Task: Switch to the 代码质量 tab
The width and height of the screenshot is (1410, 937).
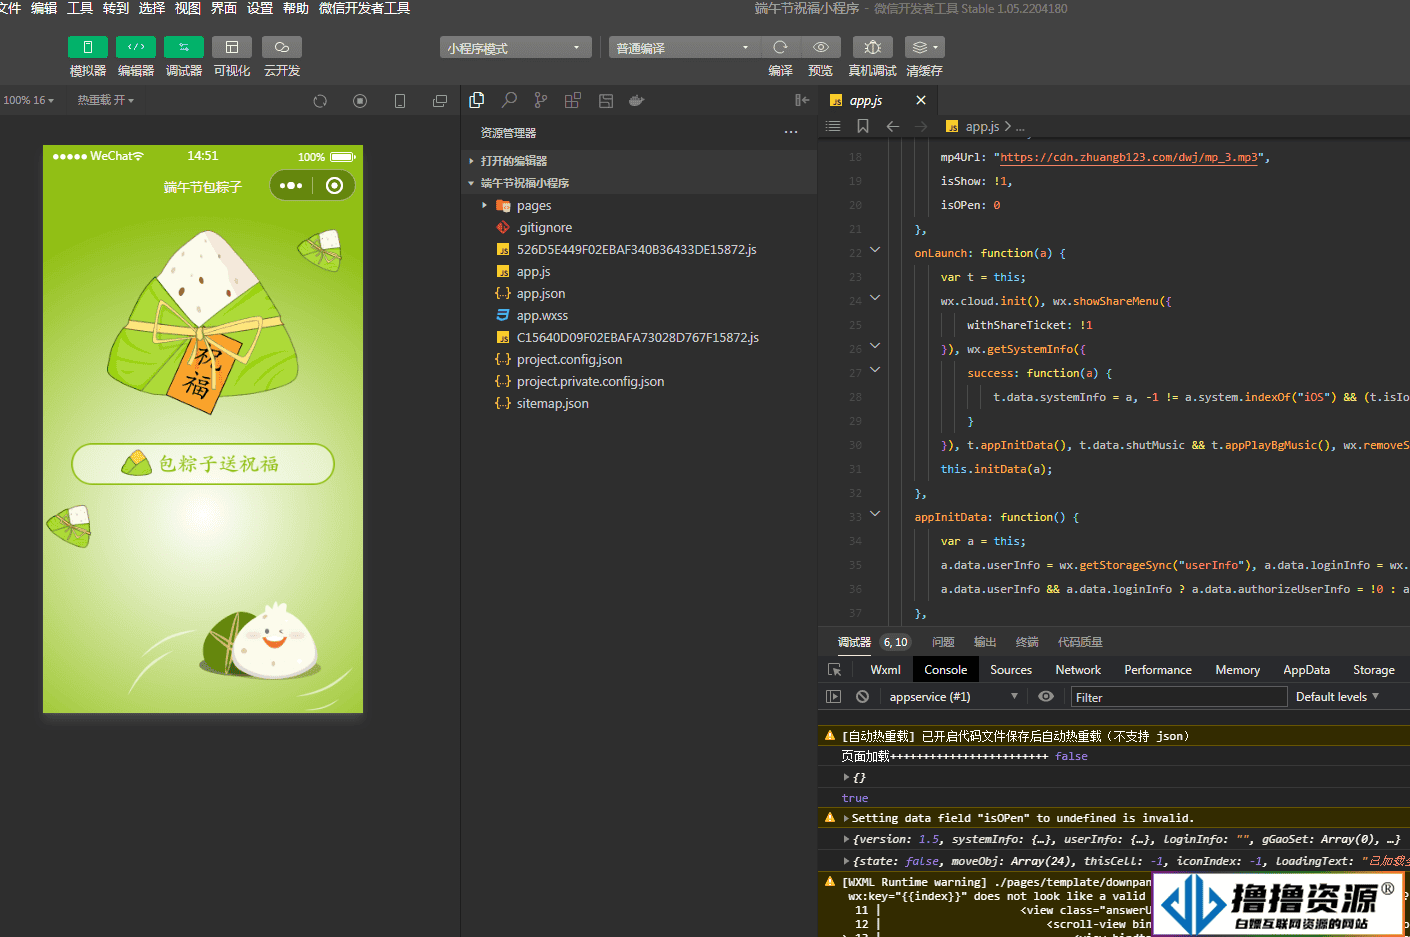Action: [1080, 642]
